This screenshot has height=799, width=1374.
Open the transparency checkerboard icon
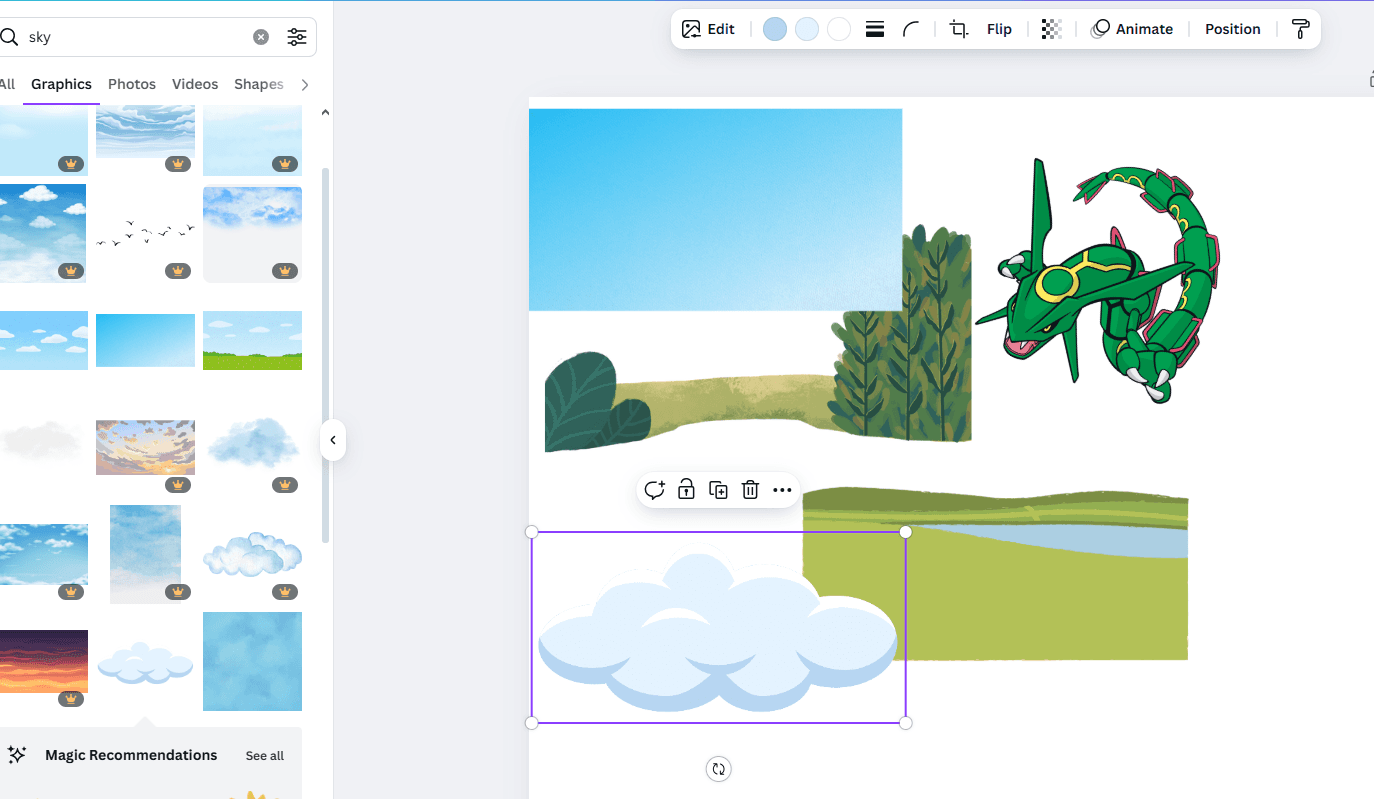pyautogui.click(x=1051, y=29)
